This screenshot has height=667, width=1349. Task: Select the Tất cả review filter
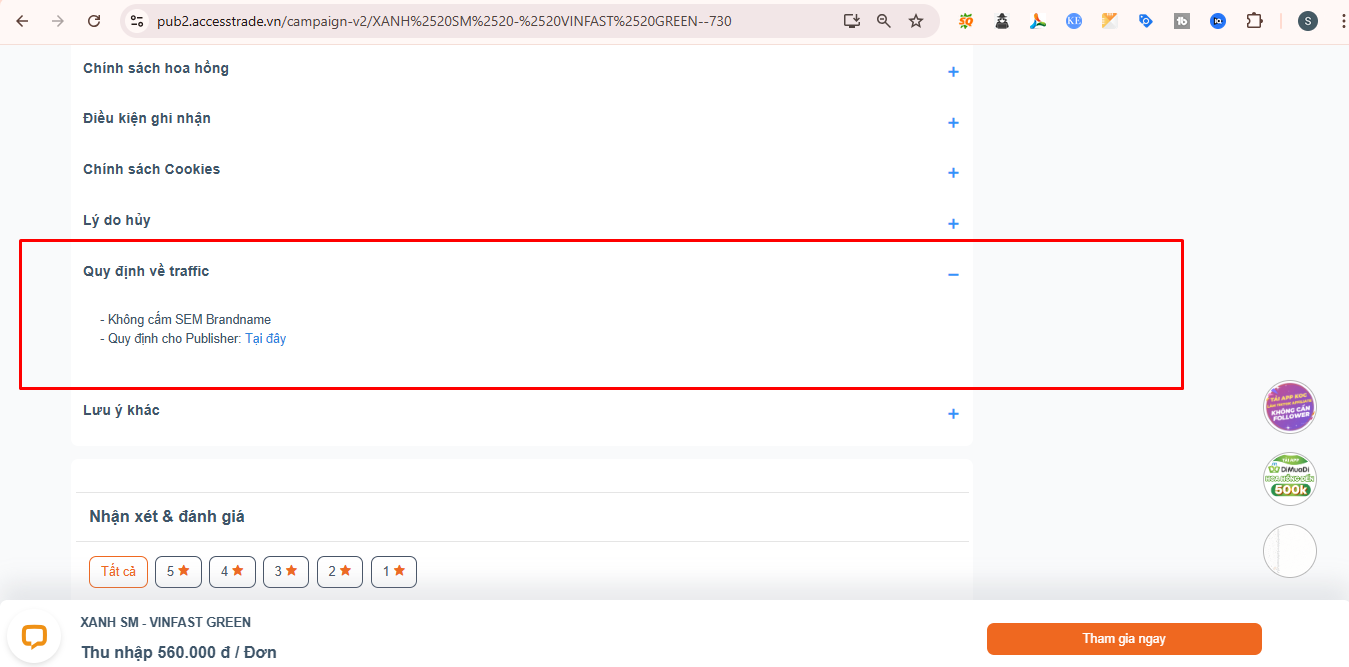click(x=119, y=572)
